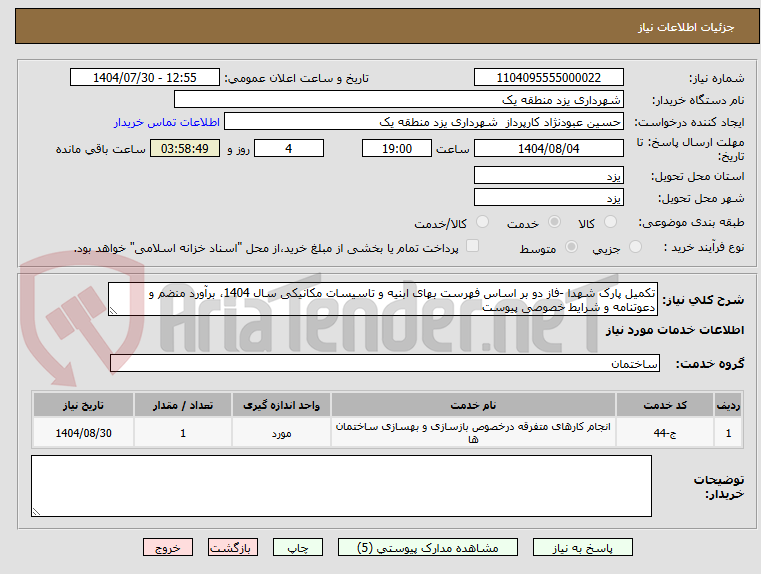Click the خروج exit button

(167, 547)
